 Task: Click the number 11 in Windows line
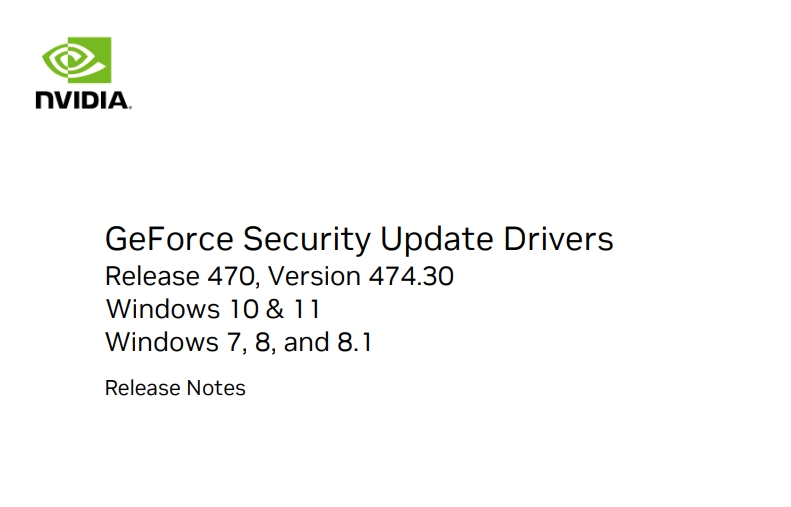click(307, 309)
